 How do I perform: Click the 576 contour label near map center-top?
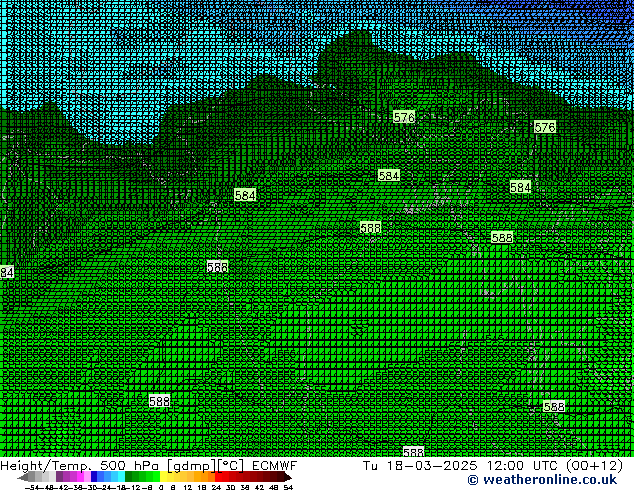click(404, 117)
